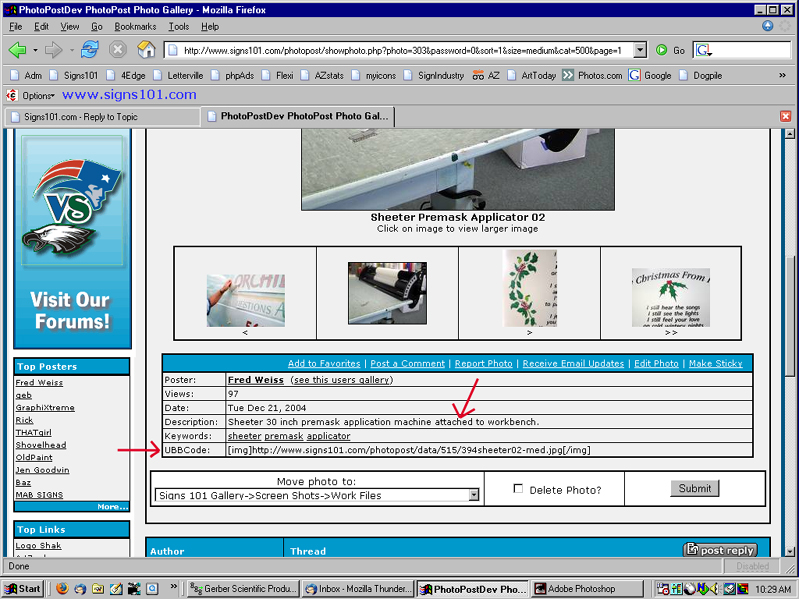Click the Submit button
Image resolution: width=799 pixels, height=599 pixels.
(x=695, y=488)
